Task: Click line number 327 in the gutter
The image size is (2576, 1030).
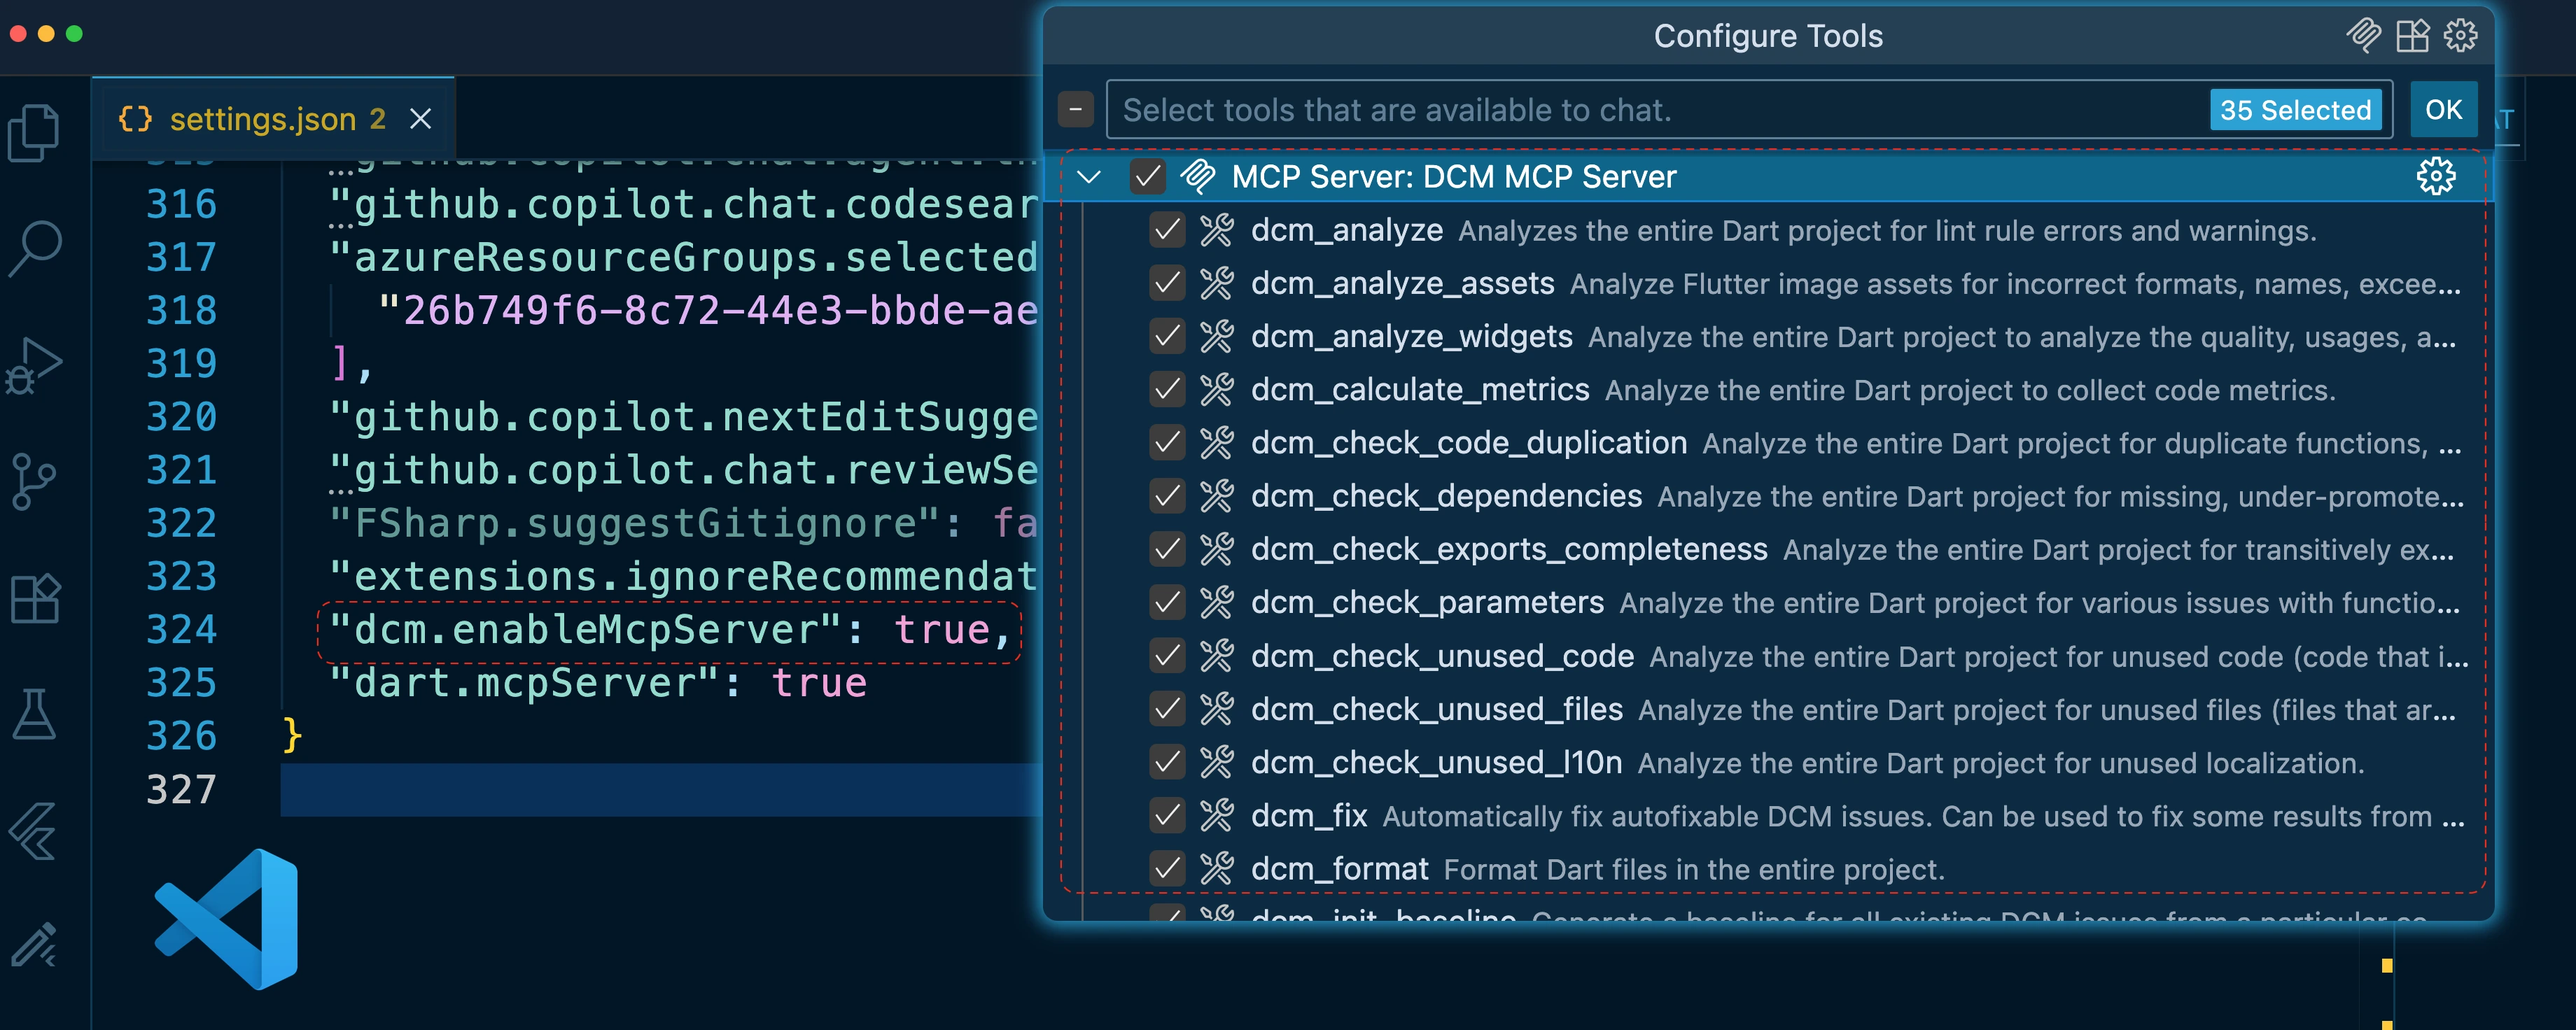Action: pos(181,790)
